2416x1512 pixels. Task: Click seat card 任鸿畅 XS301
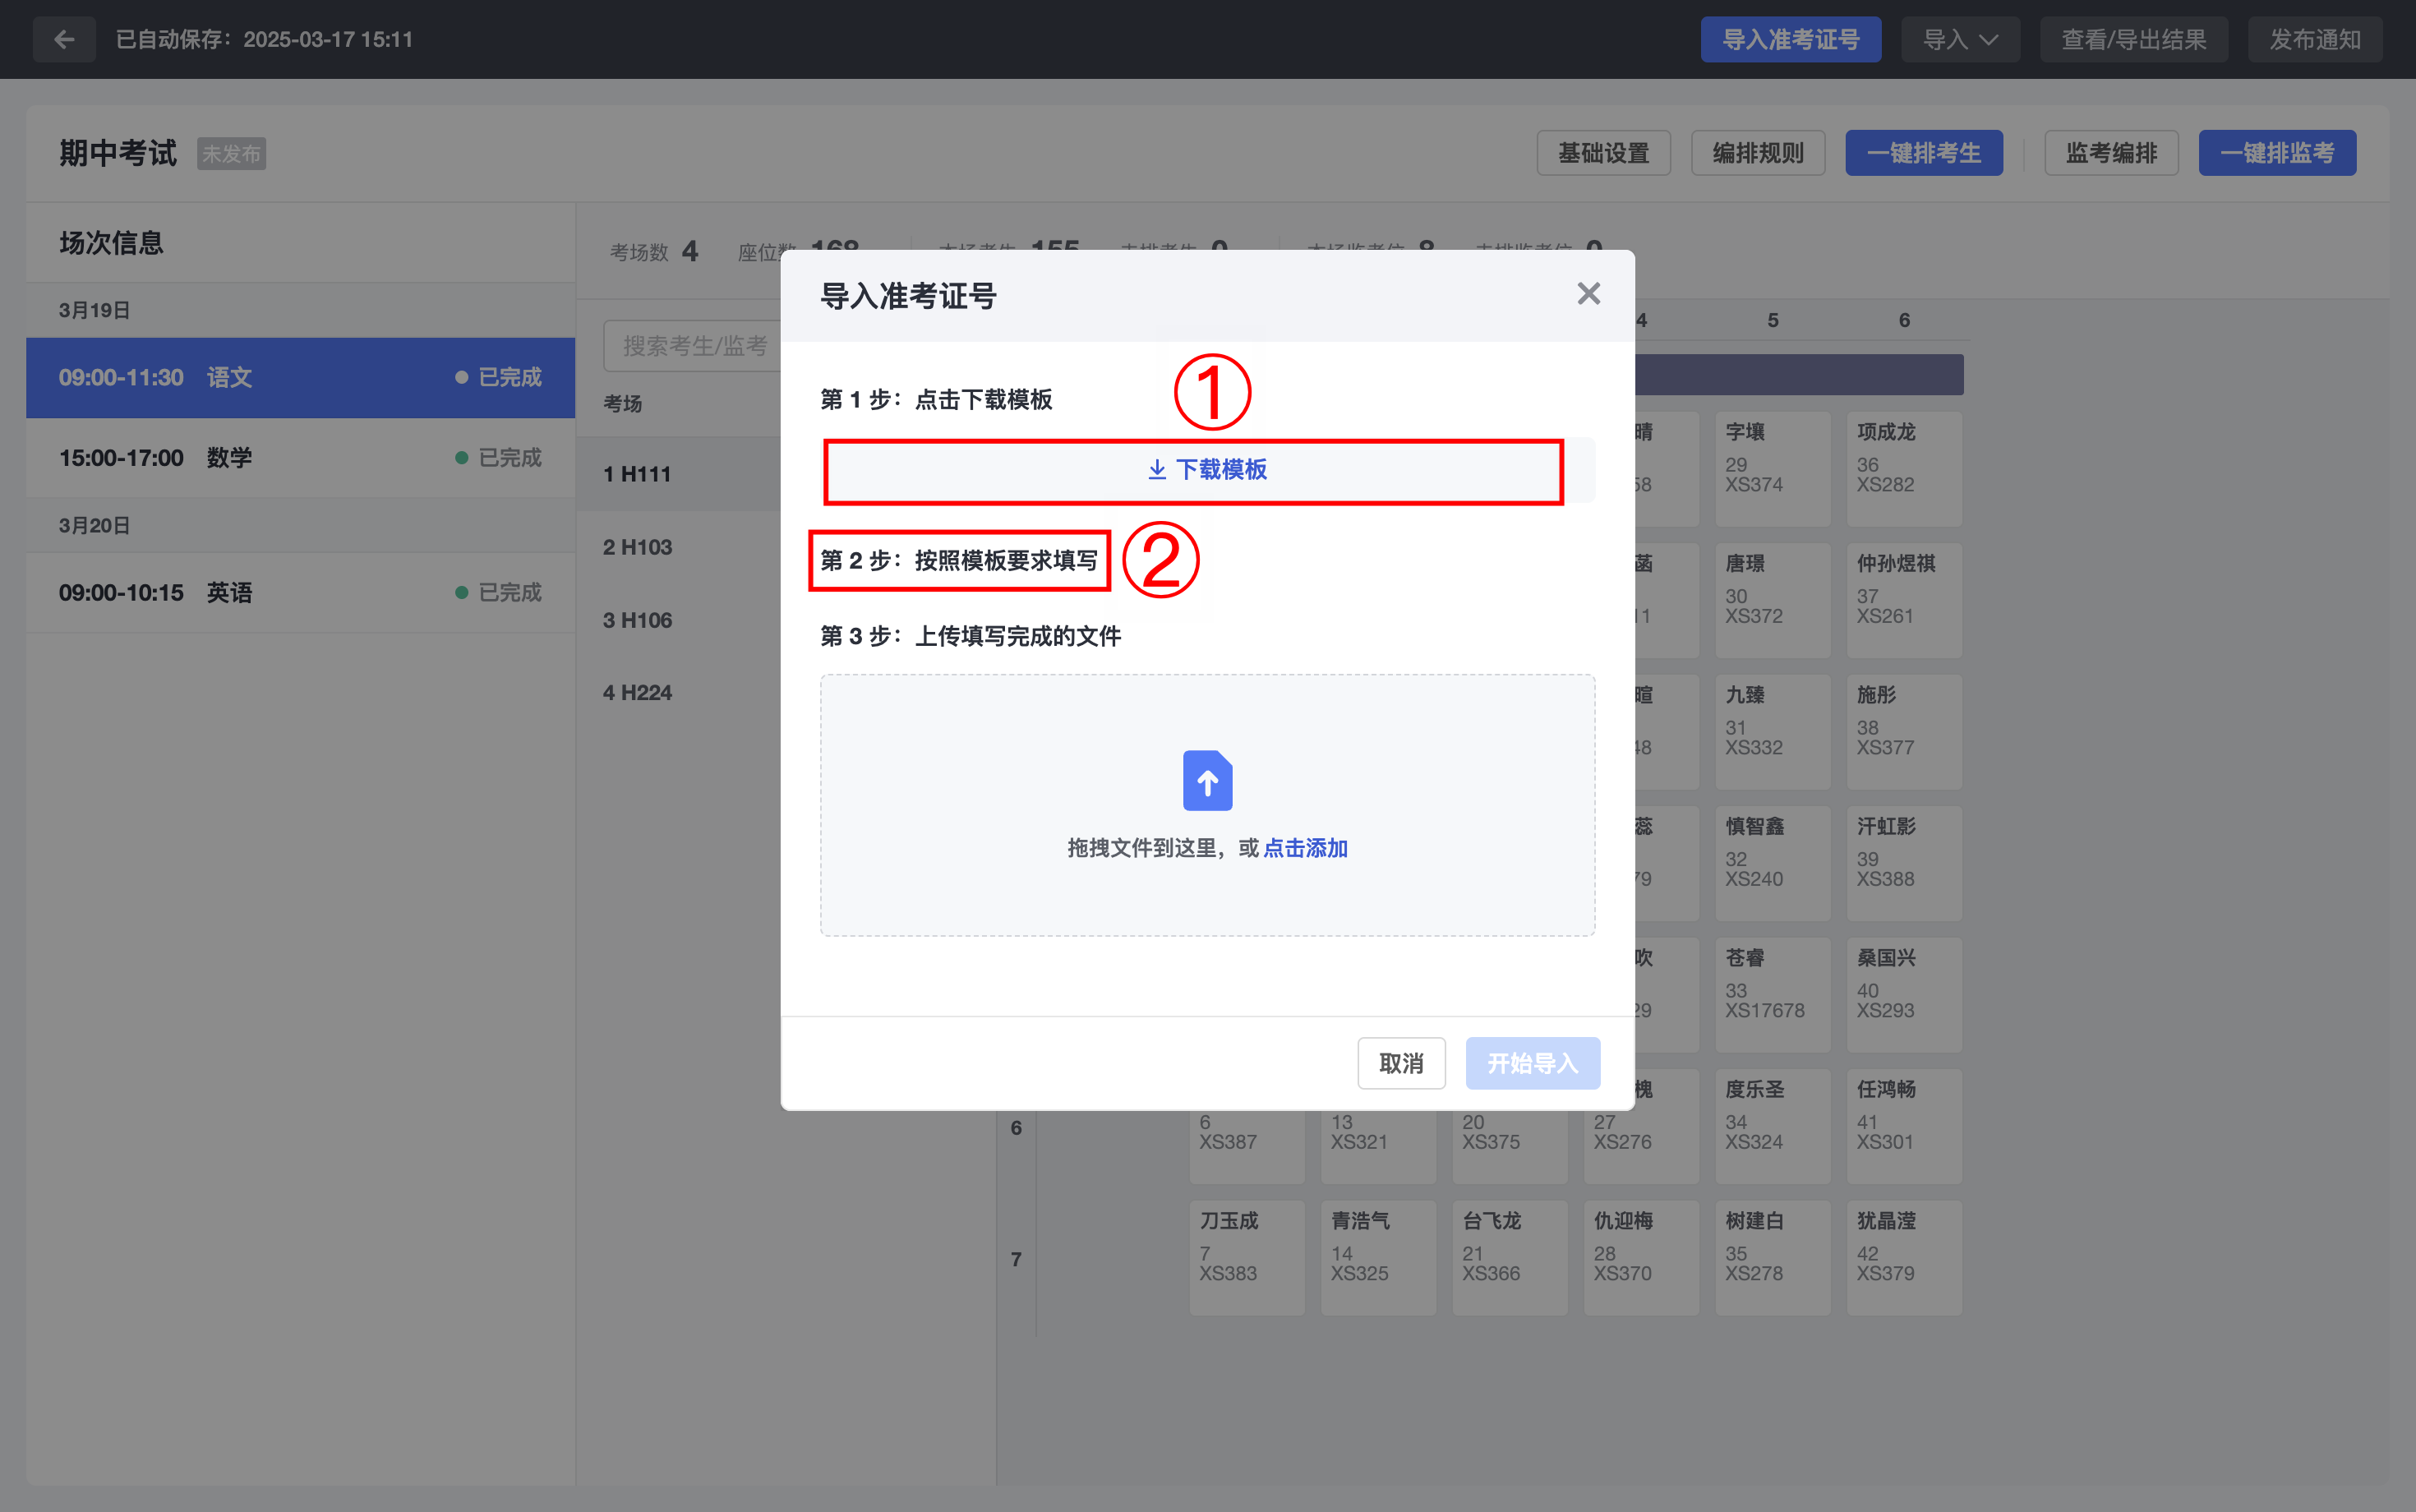(x=1904, y=1126)
